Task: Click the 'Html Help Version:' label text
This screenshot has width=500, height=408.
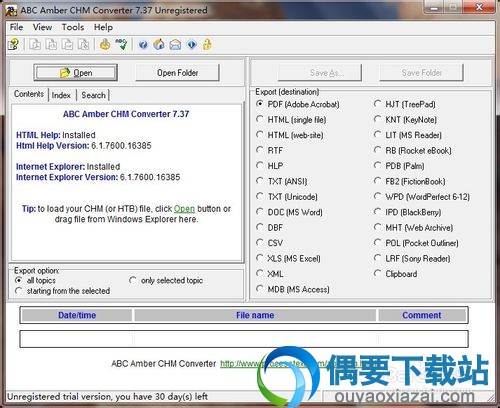Action: point(53,146)
